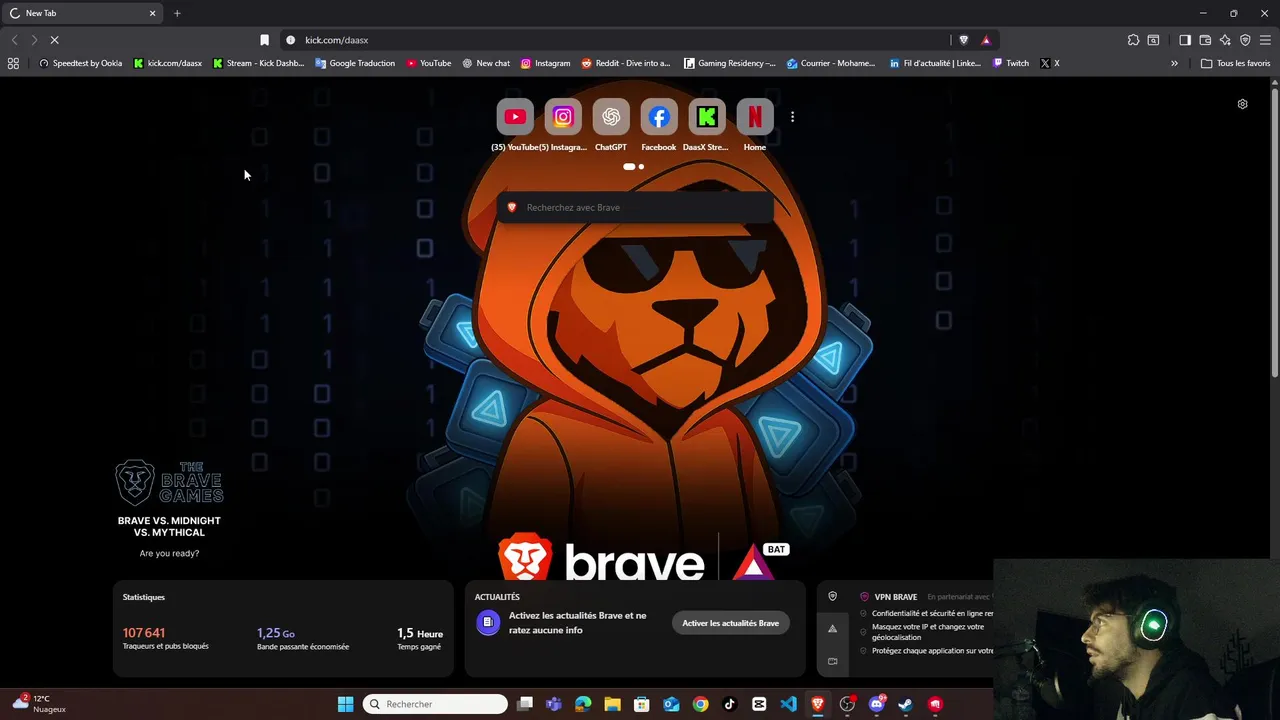
Task: Open LinkedIn Fil d'actualité bookmark
Action: tap(935, 63)
